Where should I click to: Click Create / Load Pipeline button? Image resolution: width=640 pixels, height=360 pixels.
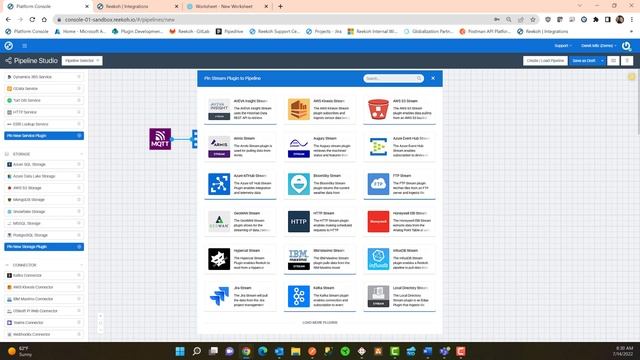tap(545, 61)
